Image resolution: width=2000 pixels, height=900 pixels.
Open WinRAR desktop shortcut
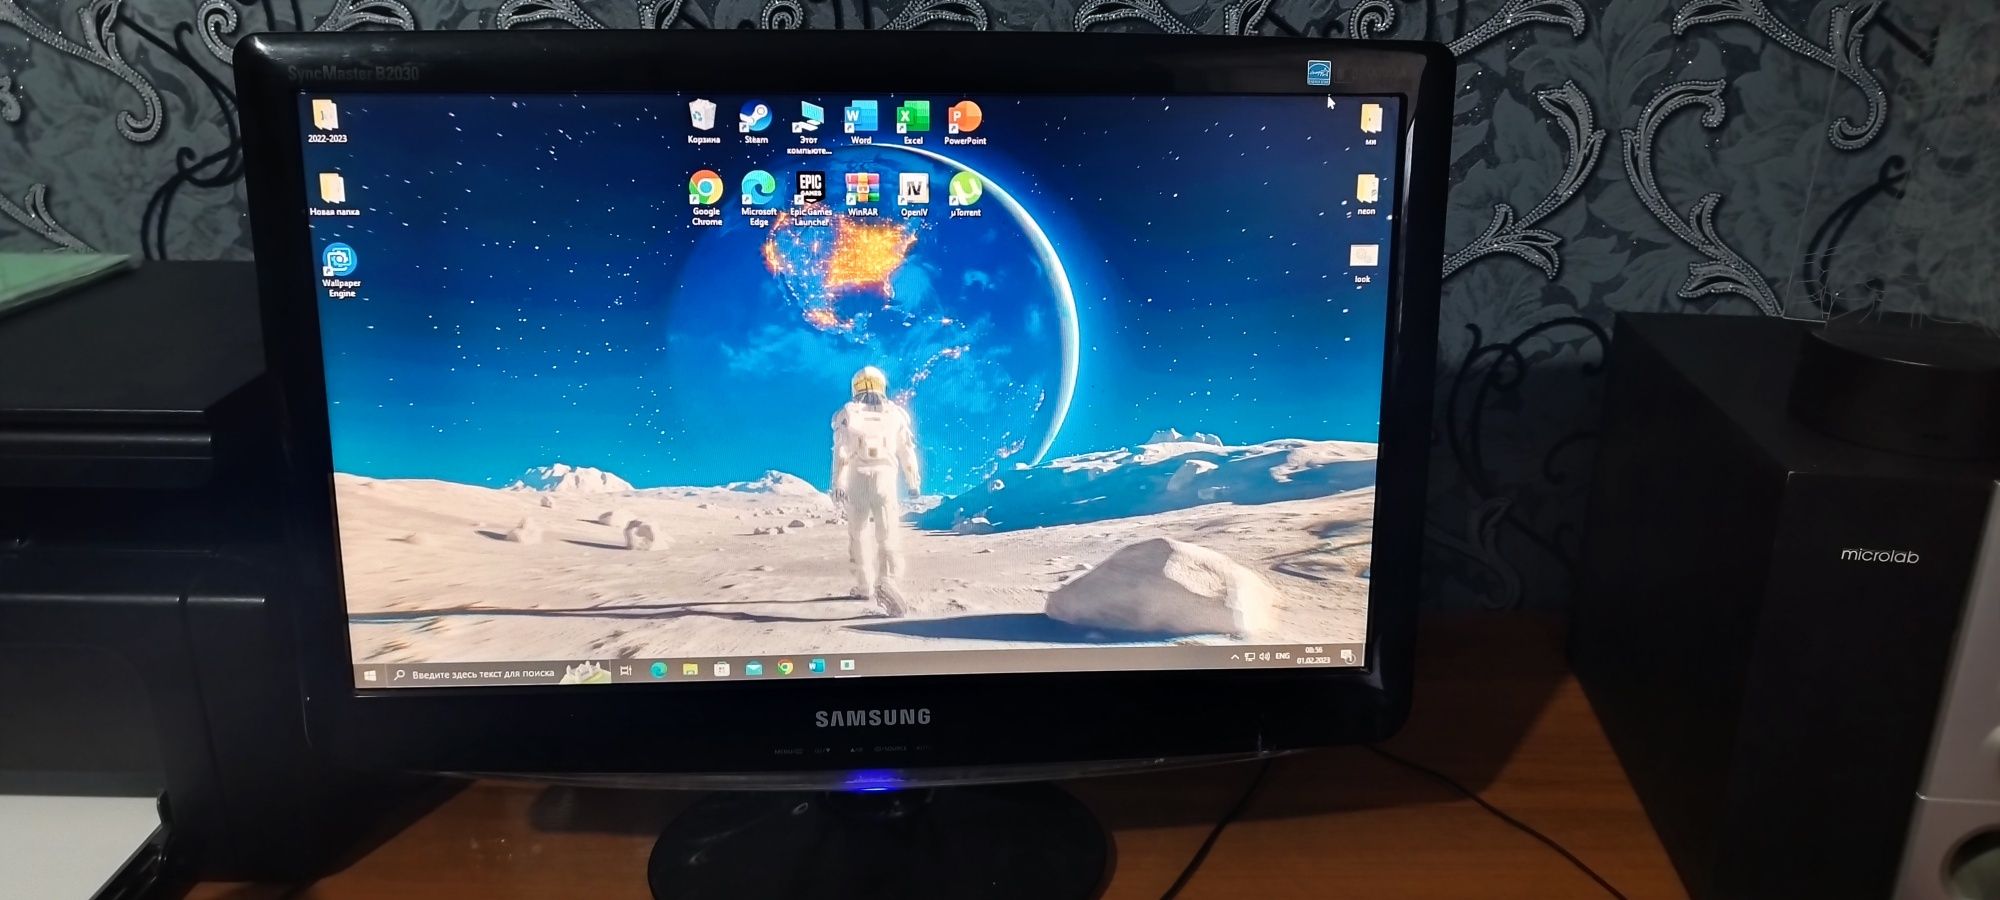862,194
